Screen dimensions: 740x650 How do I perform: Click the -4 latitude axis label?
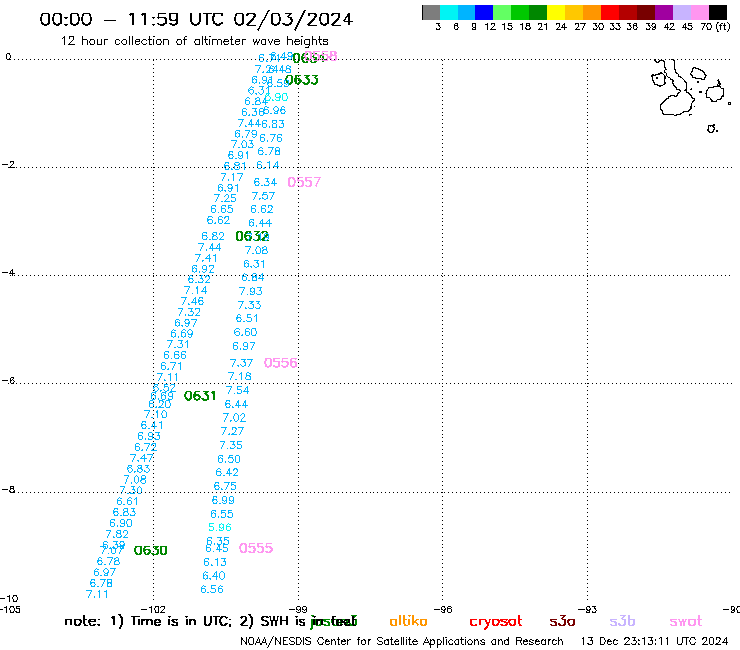click(8, 272)
